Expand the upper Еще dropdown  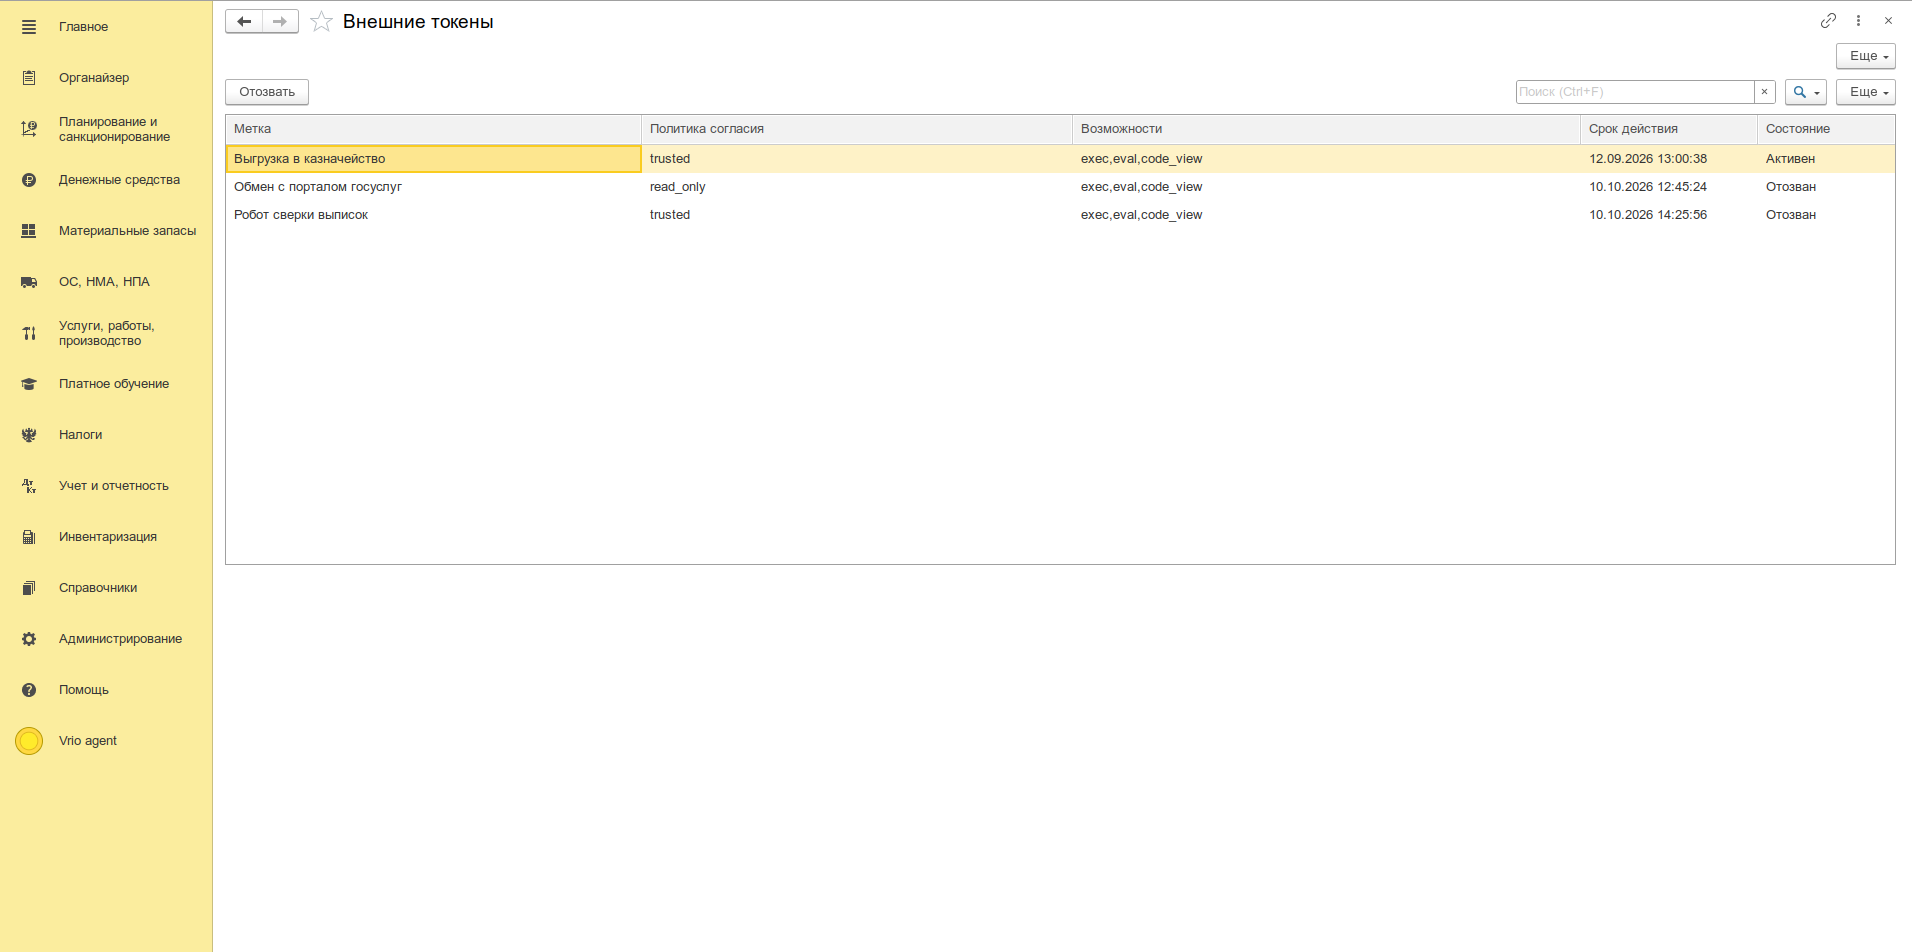pyautogui.click(x=1866, y=56)
